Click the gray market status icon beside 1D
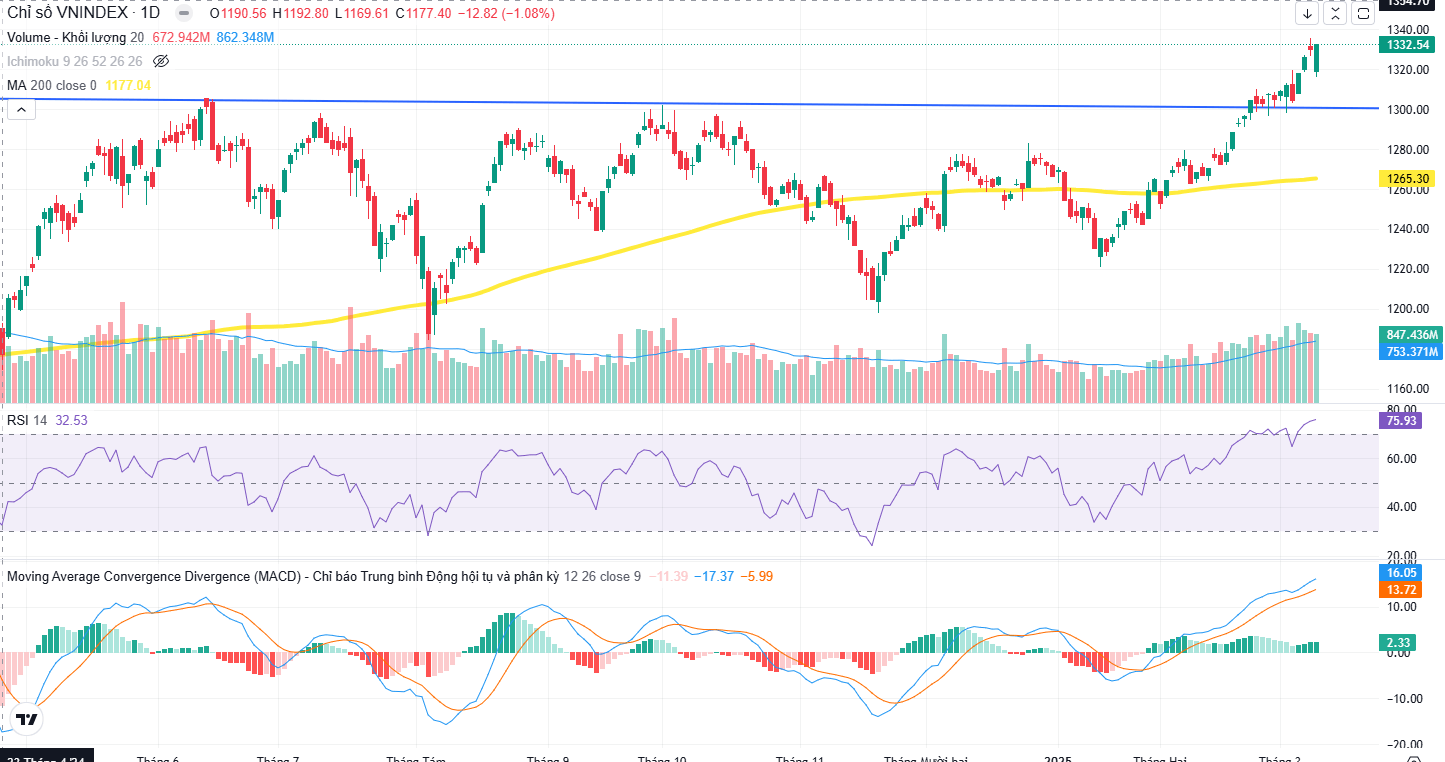This screenshot has width=1445, height=762. (x=184, y=14)
